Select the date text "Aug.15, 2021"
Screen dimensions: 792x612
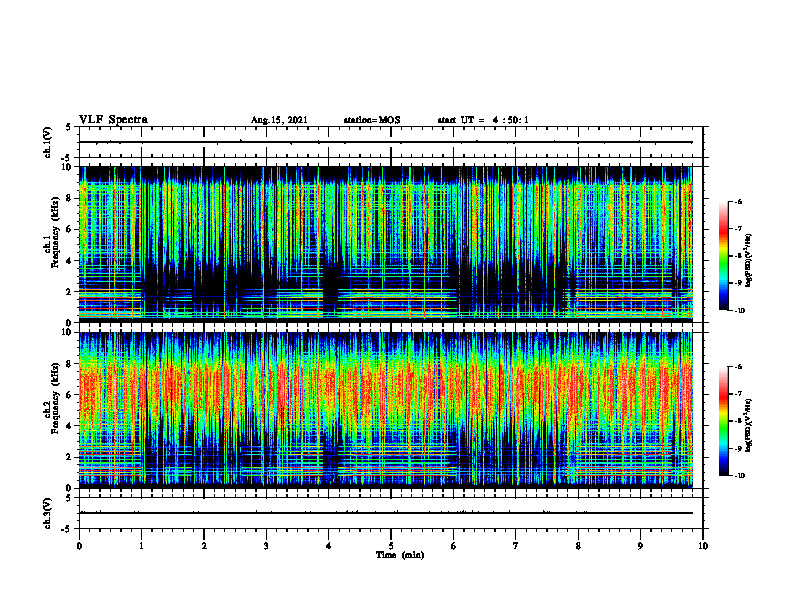[279, 120]
